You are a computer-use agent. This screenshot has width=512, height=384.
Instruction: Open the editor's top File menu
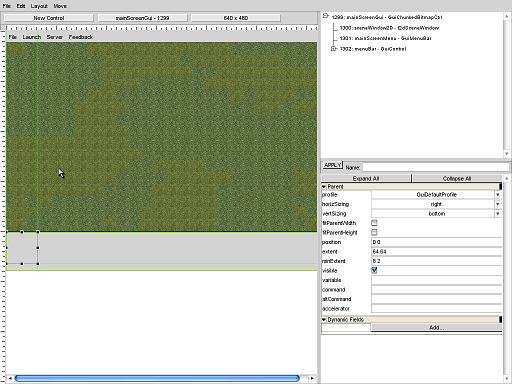[x=6, y=6]
